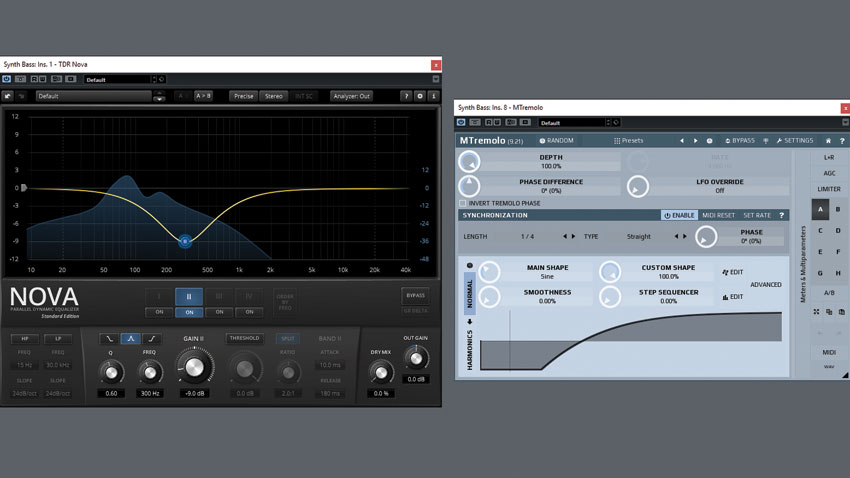
Task: Open MTremolo SETTINGS
Action: click(x=795, y=140)
